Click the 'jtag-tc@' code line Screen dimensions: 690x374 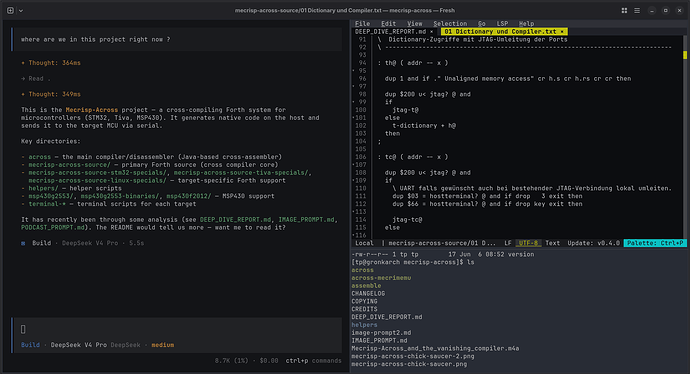point(407,220)
